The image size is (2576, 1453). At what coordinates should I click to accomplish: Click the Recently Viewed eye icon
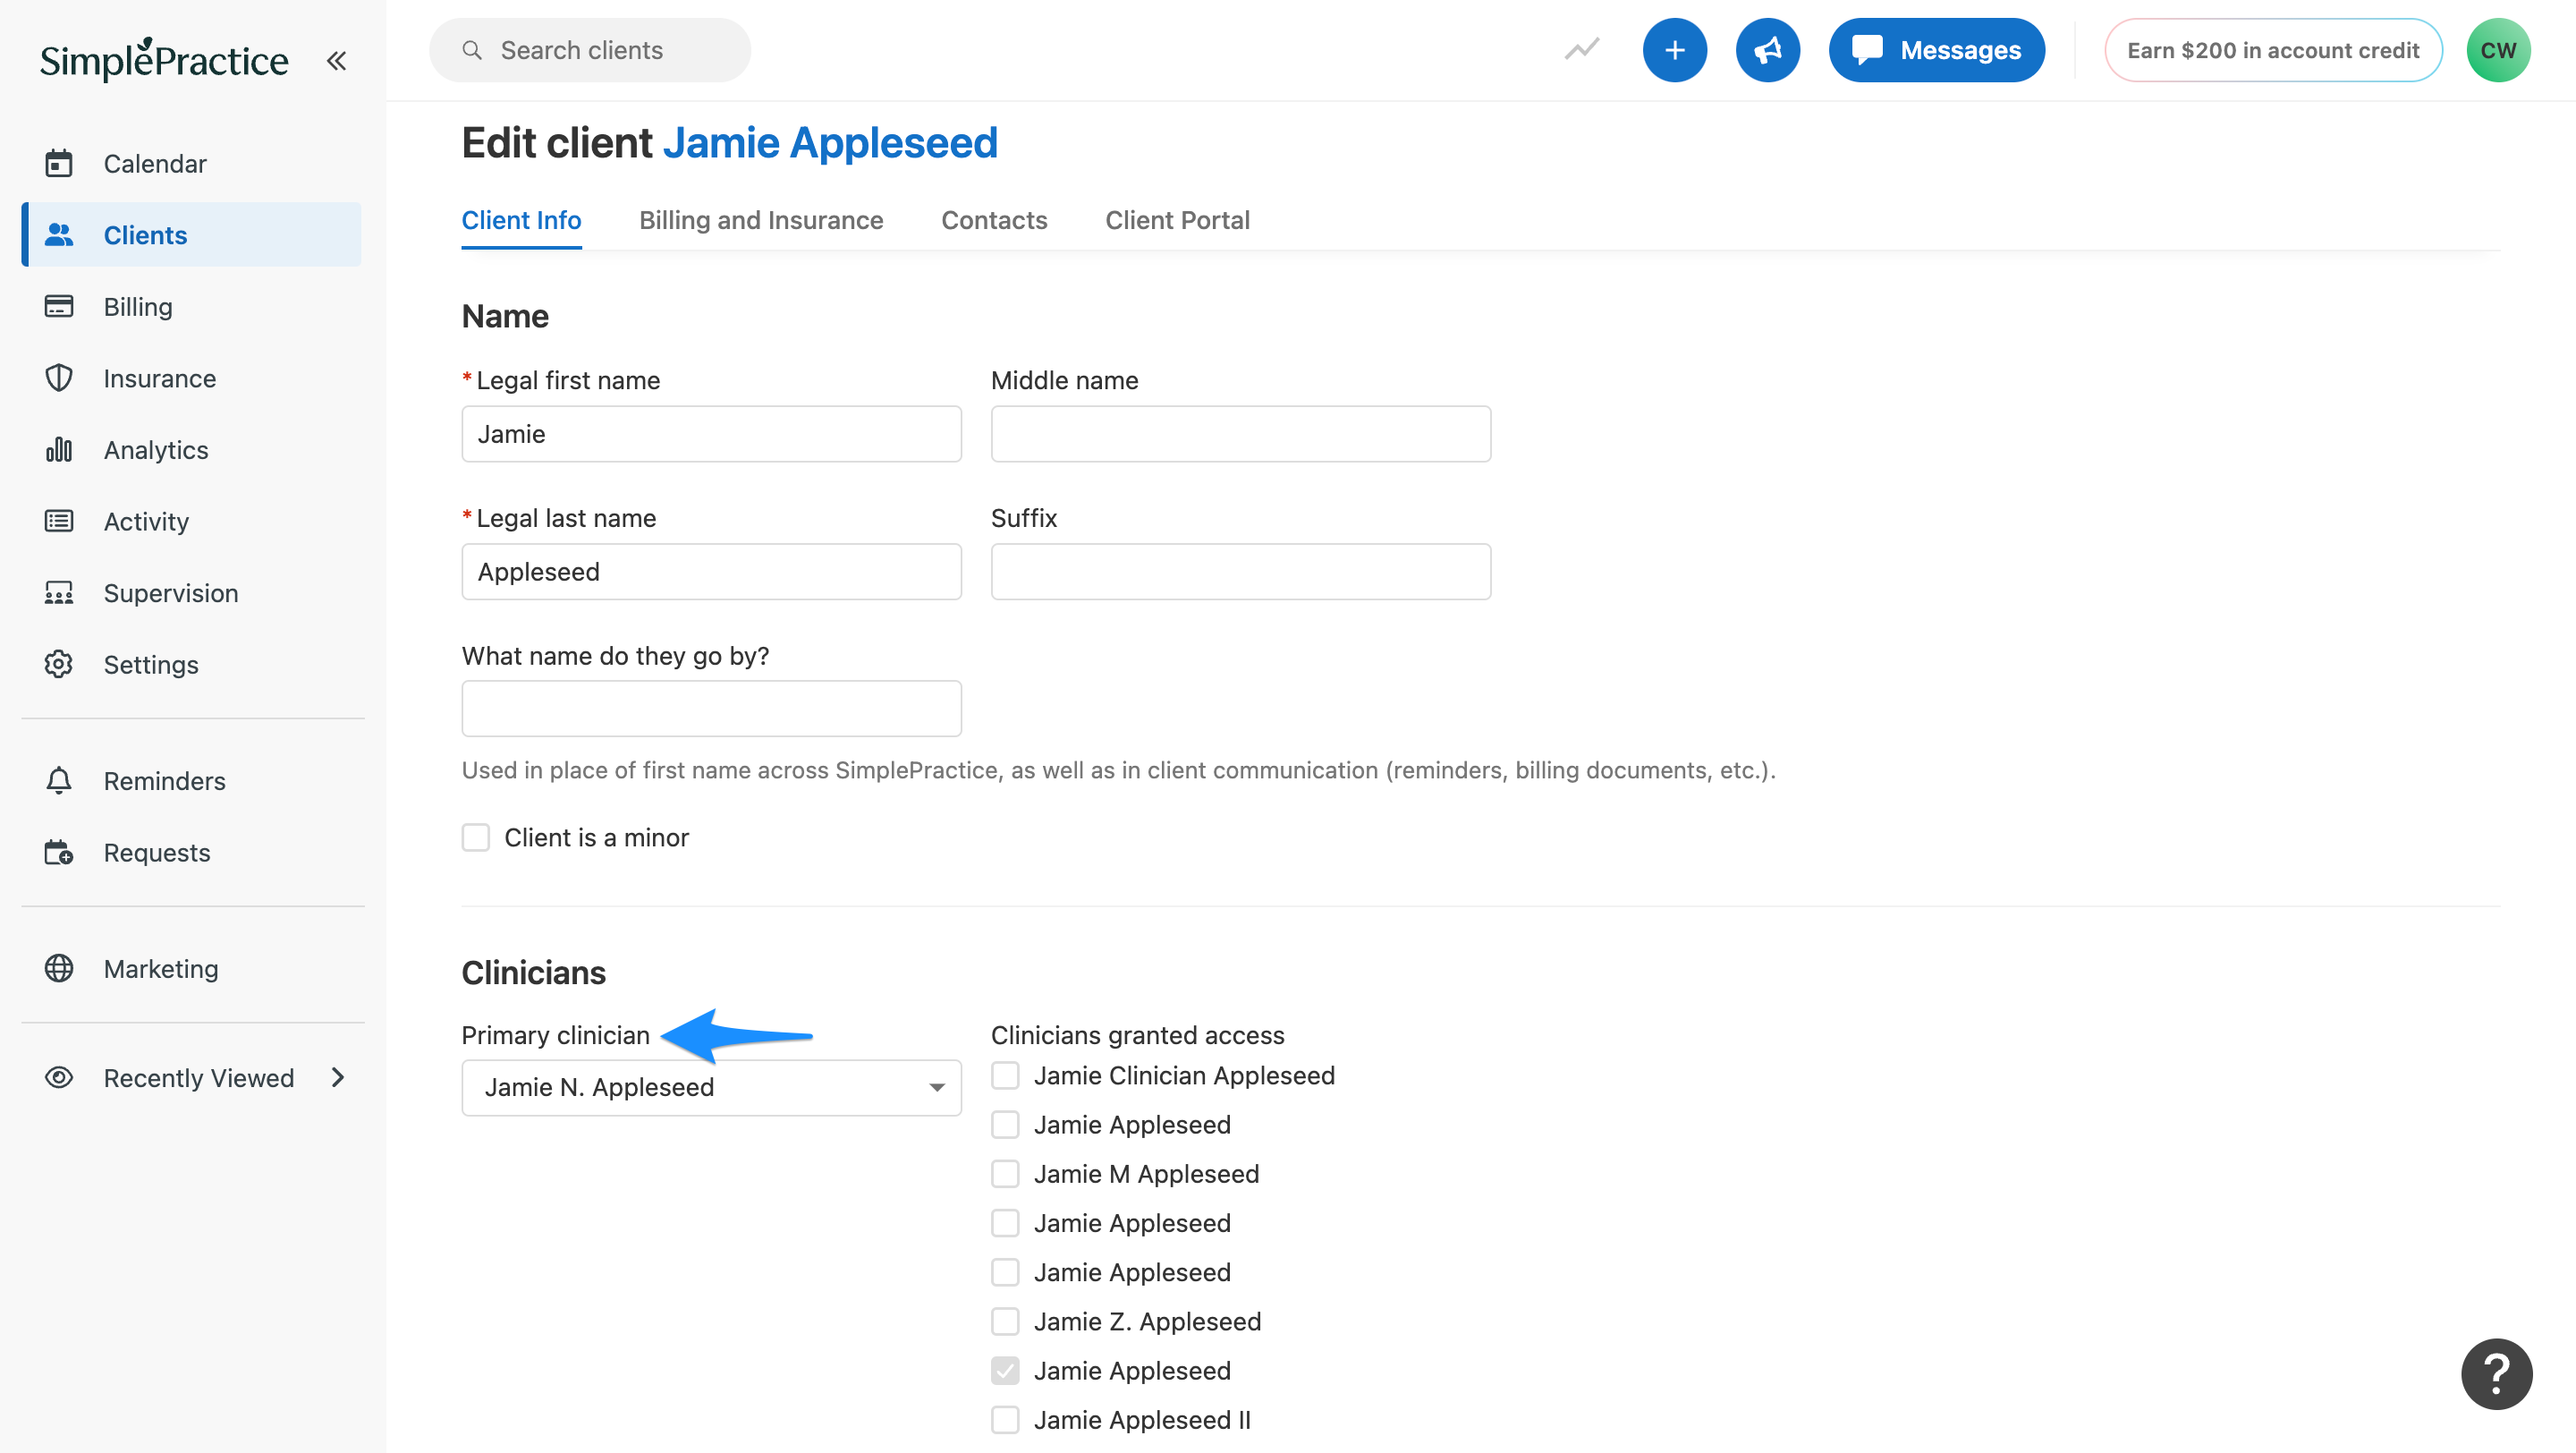[59, 1077]
